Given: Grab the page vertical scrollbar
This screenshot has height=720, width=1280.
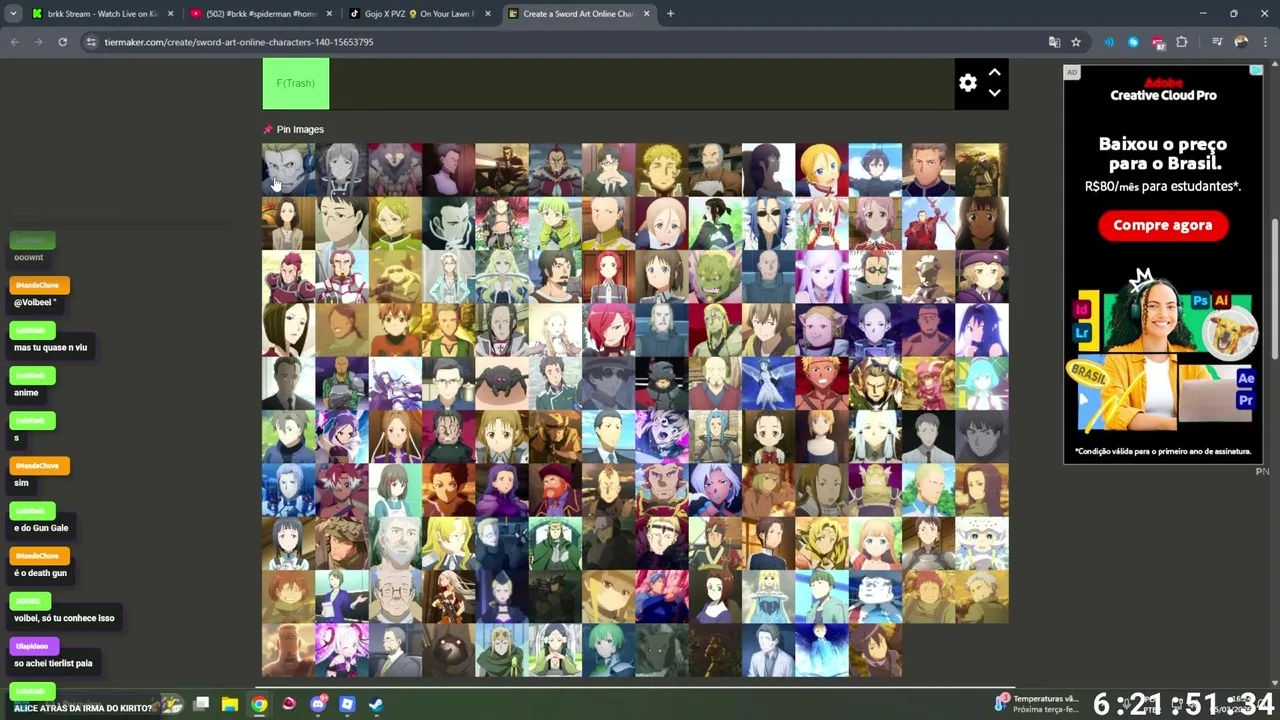Looking at the screenshot, I should pyautogui.click(x=1274, y=290).
